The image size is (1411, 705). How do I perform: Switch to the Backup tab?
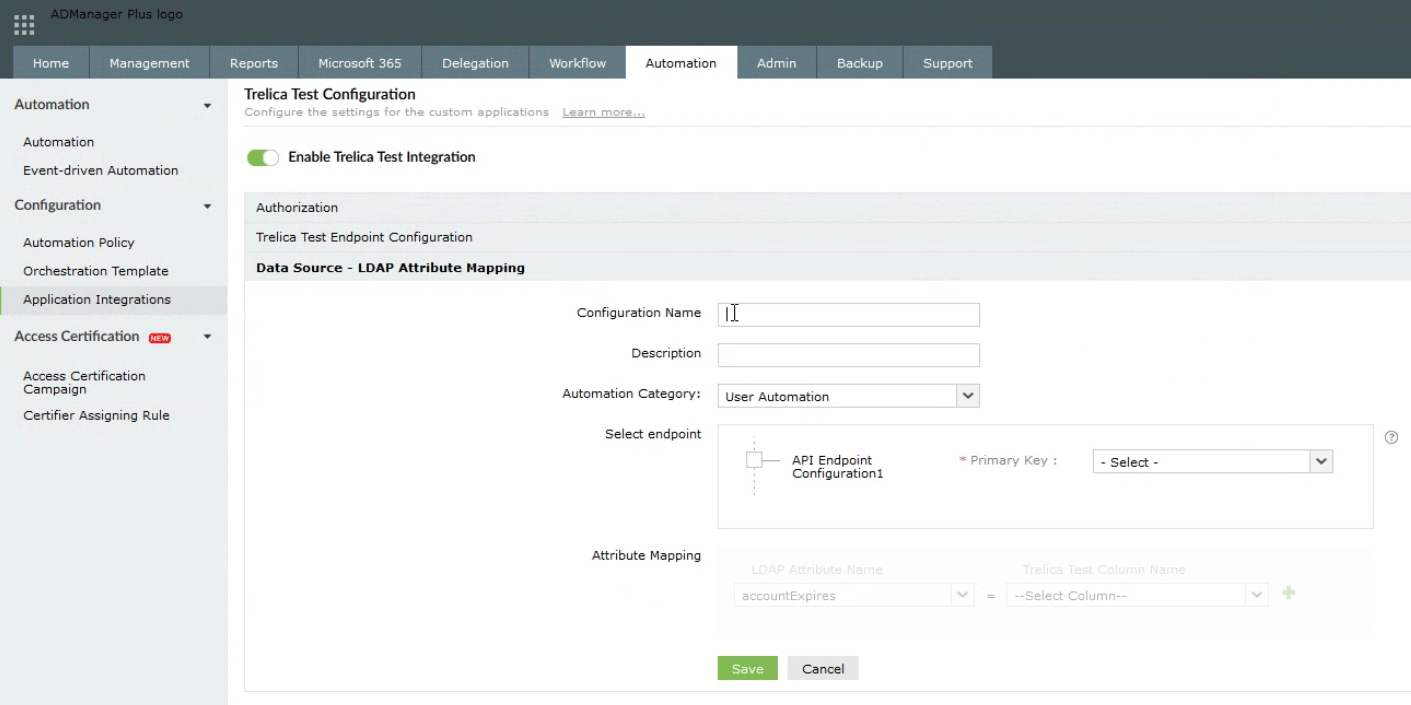tap(860, 63)
